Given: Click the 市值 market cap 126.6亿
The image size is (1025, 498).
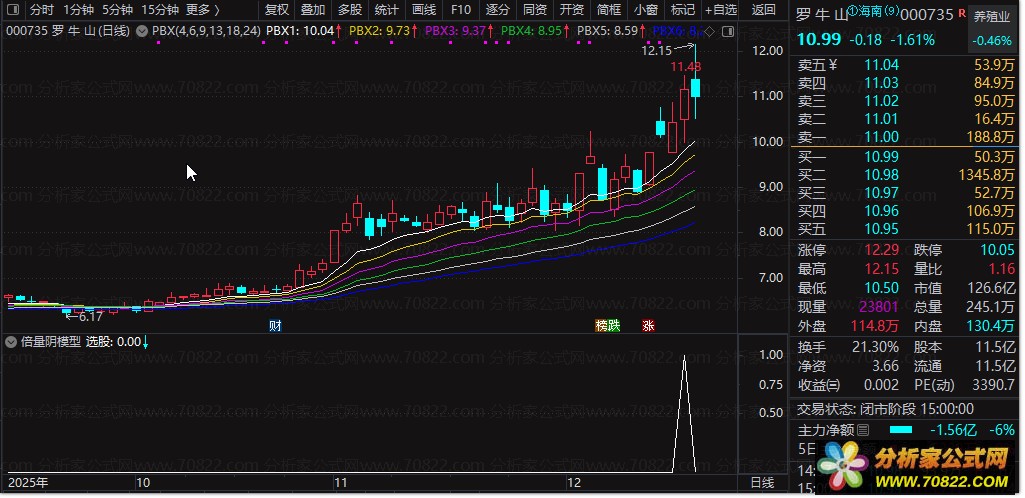Looking at the screenshot, I should pos(991,288).
